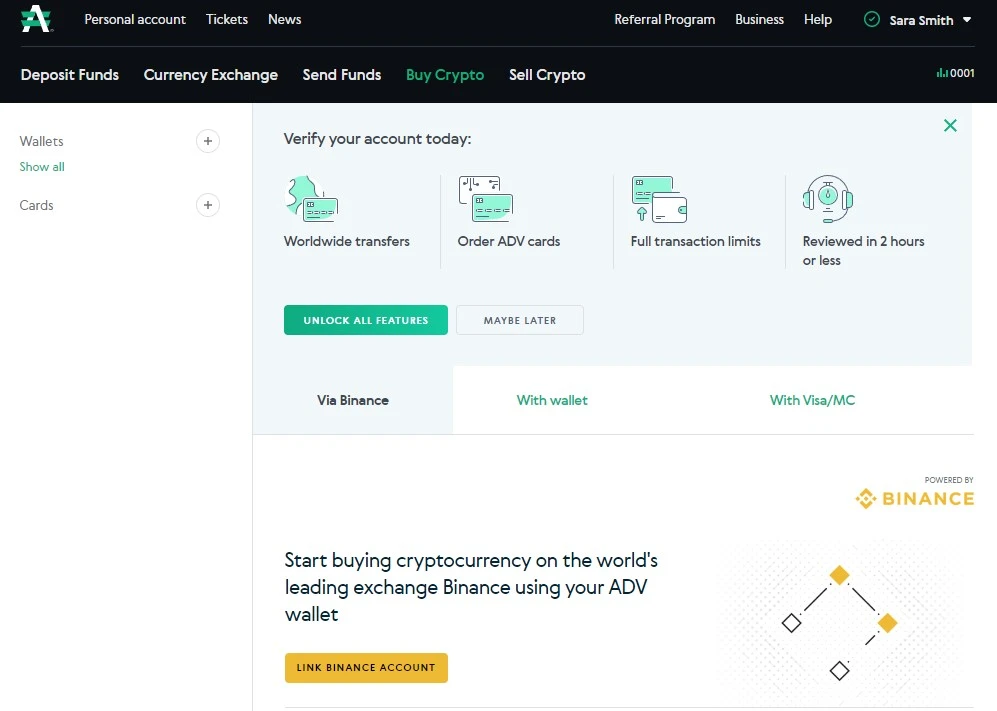Viewport: 997px width, 711px height.
Task: Click the Wallets sidebar label
Action: click(41, 141)
